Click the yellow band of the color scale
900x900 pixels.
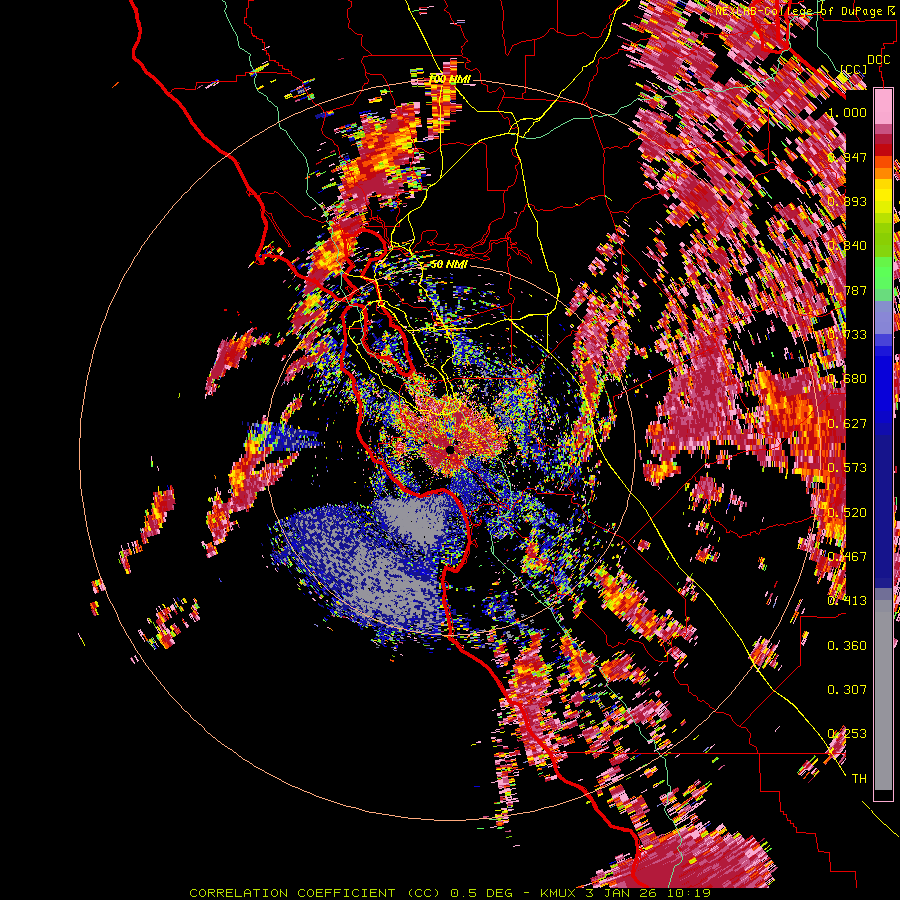tap(883, 196)
